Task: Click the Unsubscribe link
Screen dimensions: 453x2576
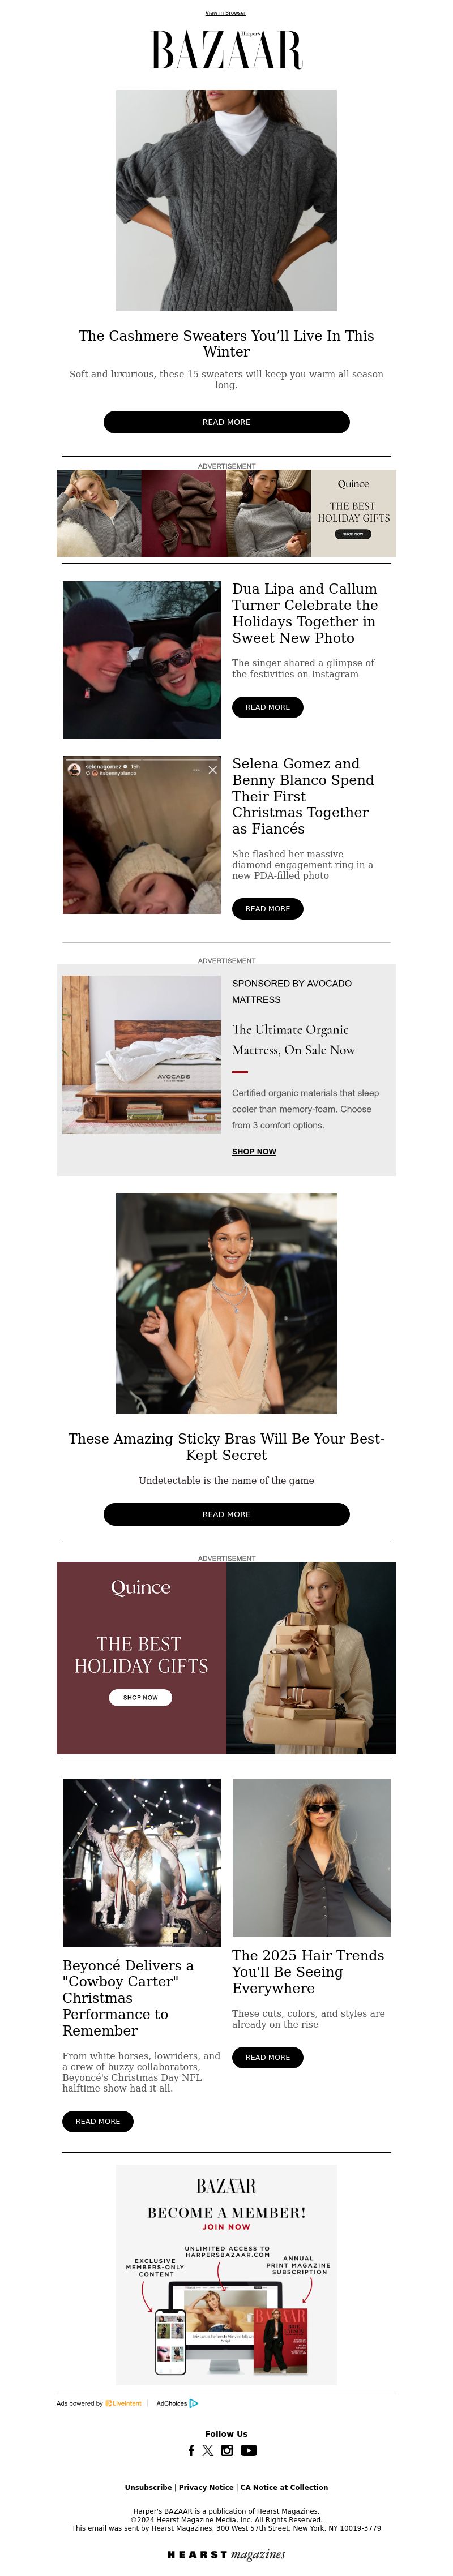Action: (x=148, y=2487)
